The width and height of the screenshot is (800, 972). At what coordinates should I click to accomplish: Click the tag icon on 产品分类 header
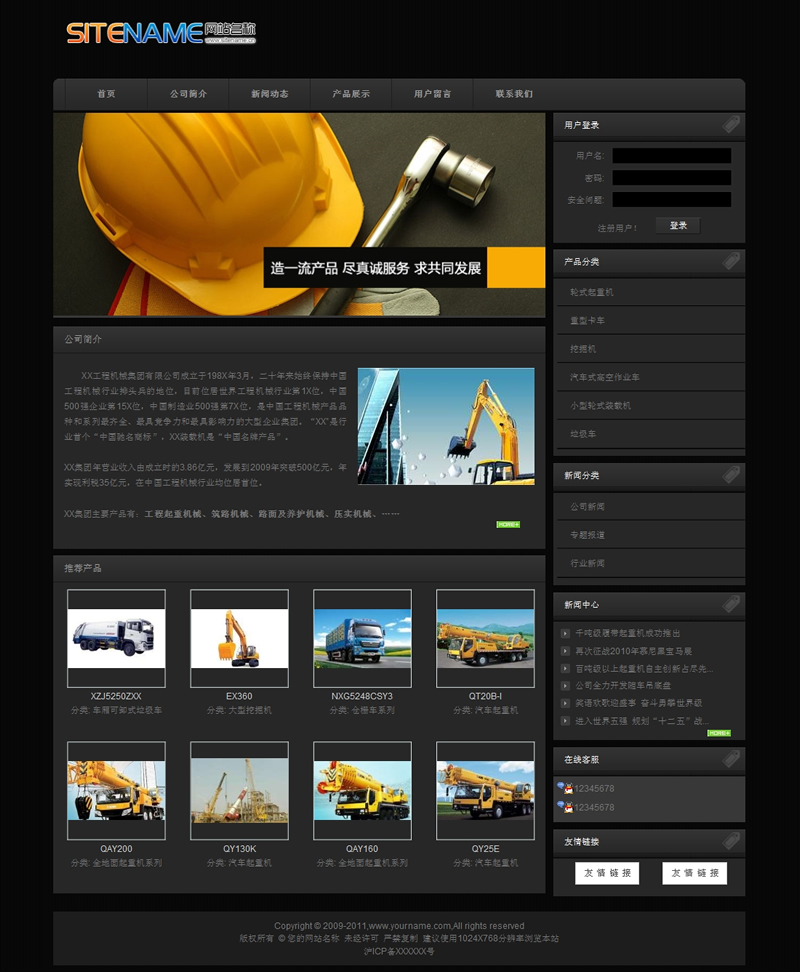[731, 261]
